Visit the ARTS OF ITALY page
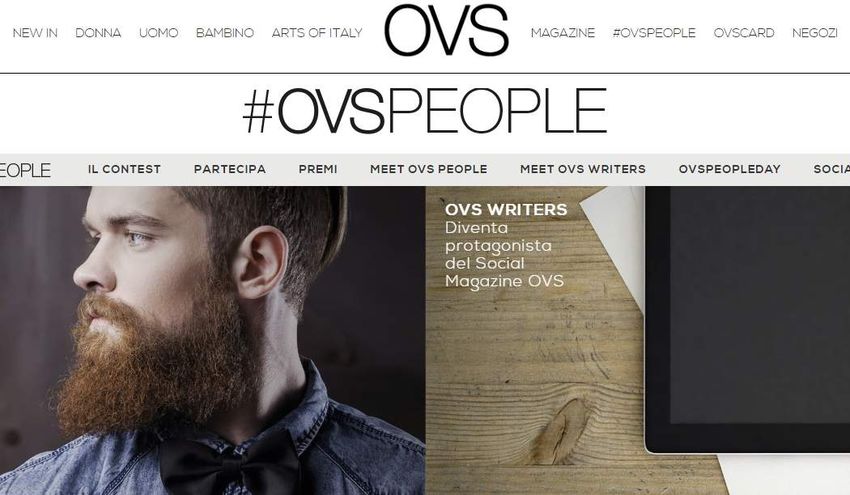Image resolution: width=850 pixels, height=495 pixels. pos(317,33)
